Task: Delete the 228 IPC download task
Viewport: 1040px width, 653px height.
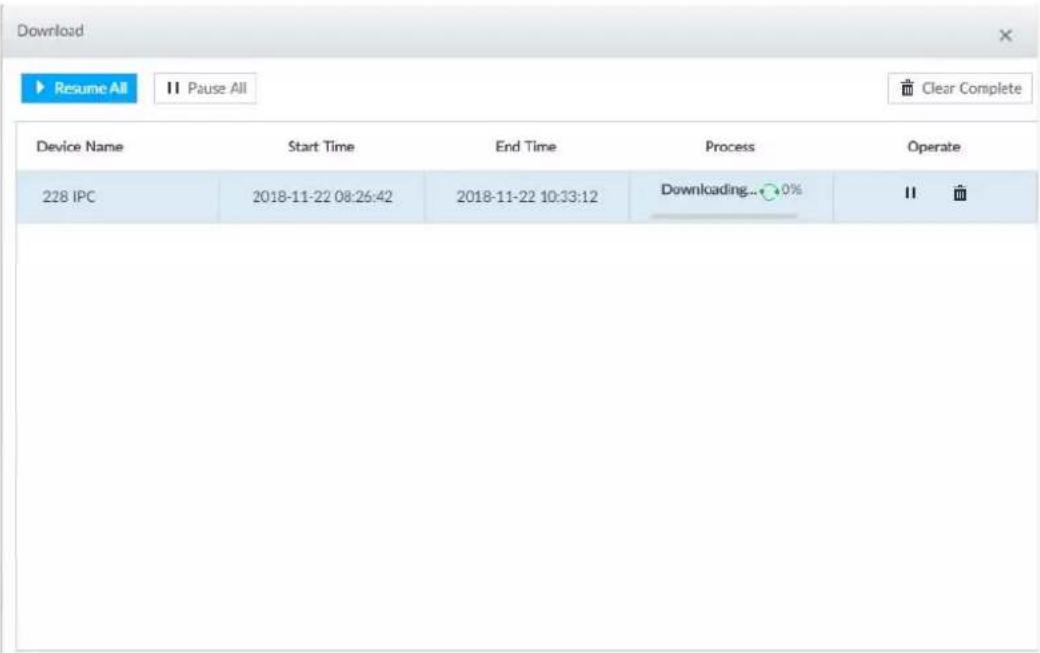Action: pyautogui.click(x=960, y=193)
